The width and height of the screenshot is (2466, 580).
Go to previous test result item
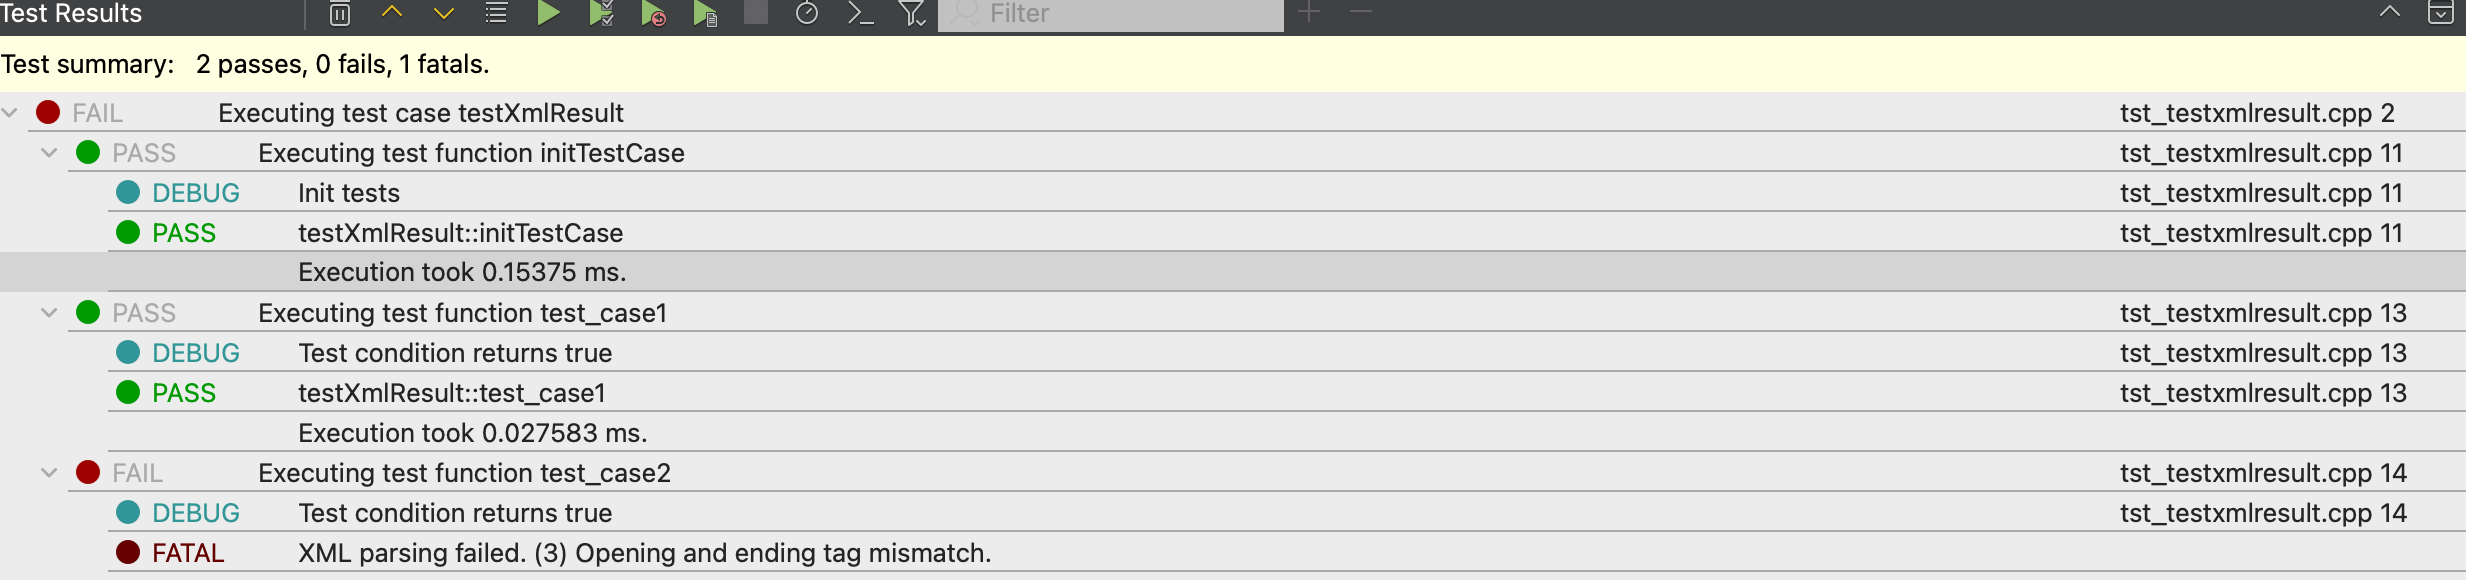(x=392, y=13)
